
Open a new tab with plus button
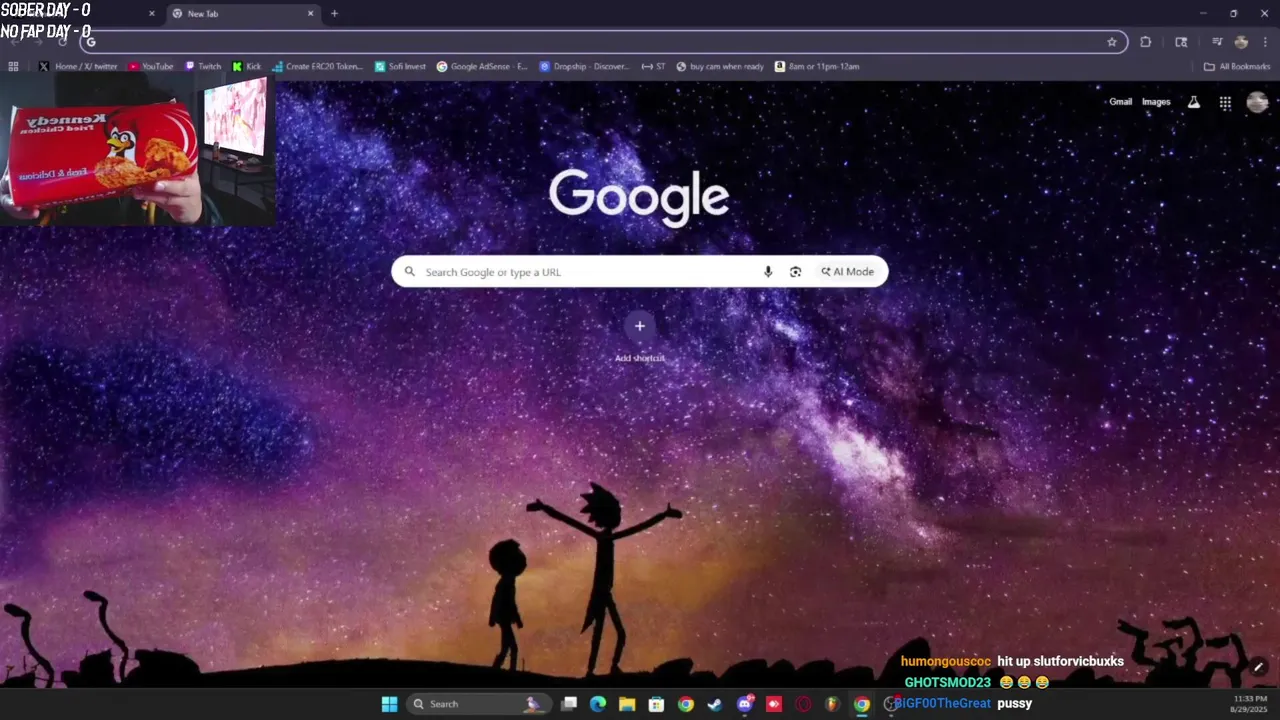point(334,14)
